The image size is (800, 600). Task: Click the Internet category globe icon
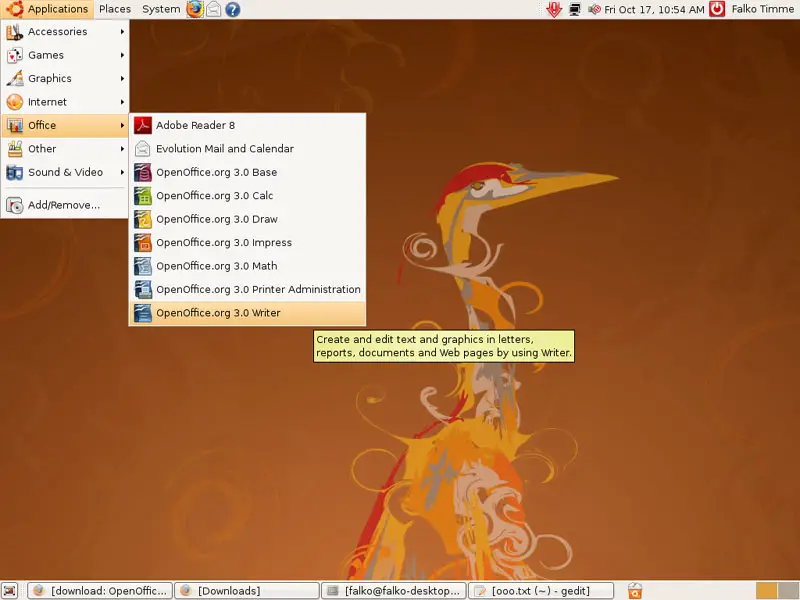point(15,102)
